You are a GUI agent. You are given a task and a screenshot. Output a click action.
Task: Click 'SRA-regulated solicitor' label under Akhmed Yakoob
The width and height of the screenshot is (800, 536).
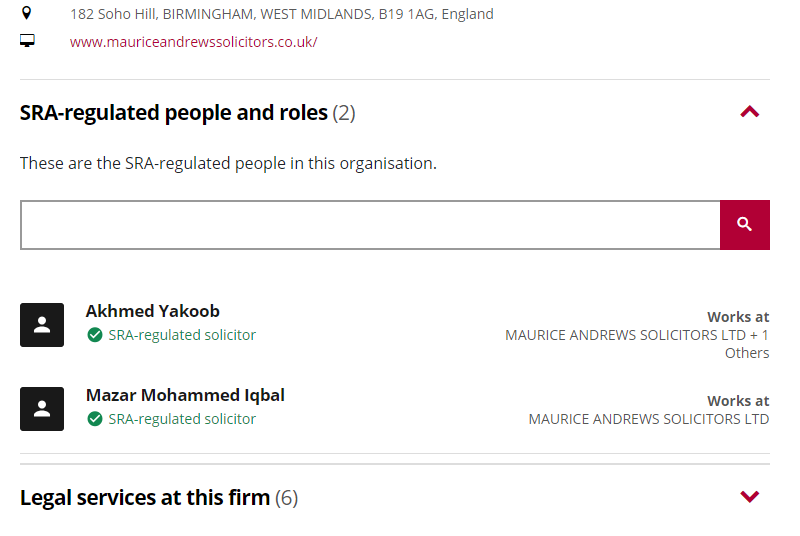click(182, 335)
